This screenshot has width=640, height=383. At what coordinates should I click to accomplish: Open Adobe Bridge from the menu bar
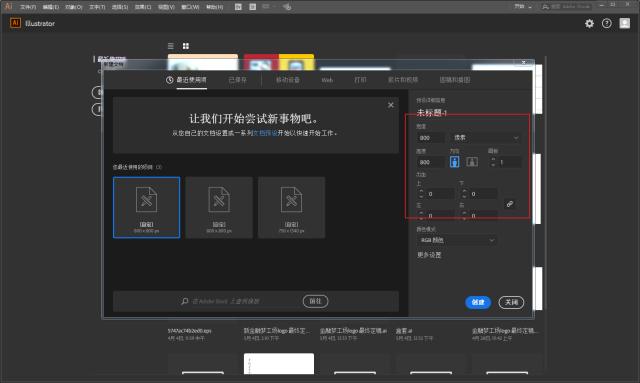pyautogui.click(x=238, y=7)
